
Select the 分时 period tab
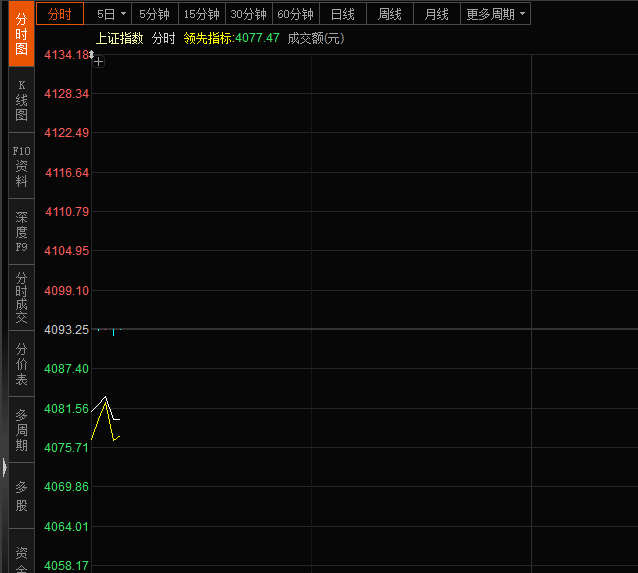[x=60, y=14]
